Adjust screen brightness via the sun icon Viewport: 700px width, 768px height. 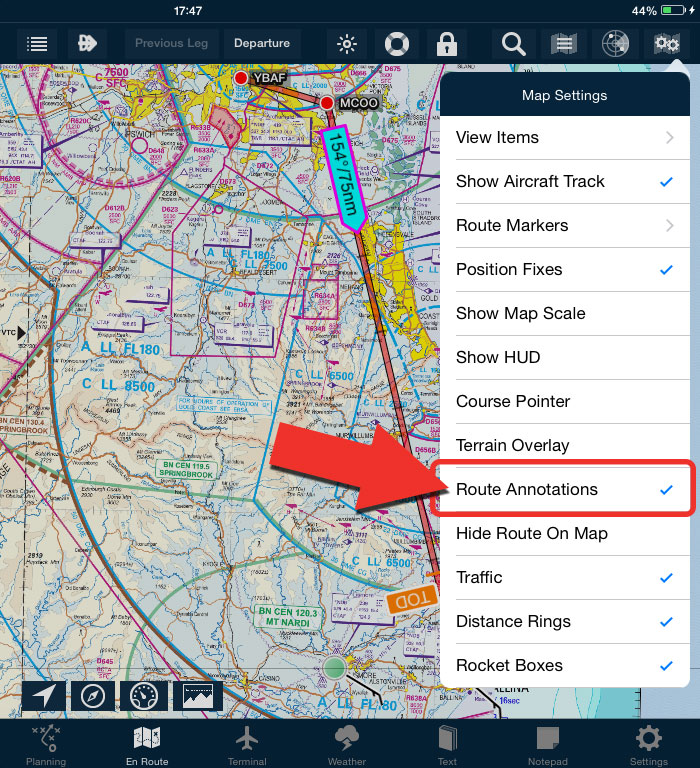click(x=347, y=44)
